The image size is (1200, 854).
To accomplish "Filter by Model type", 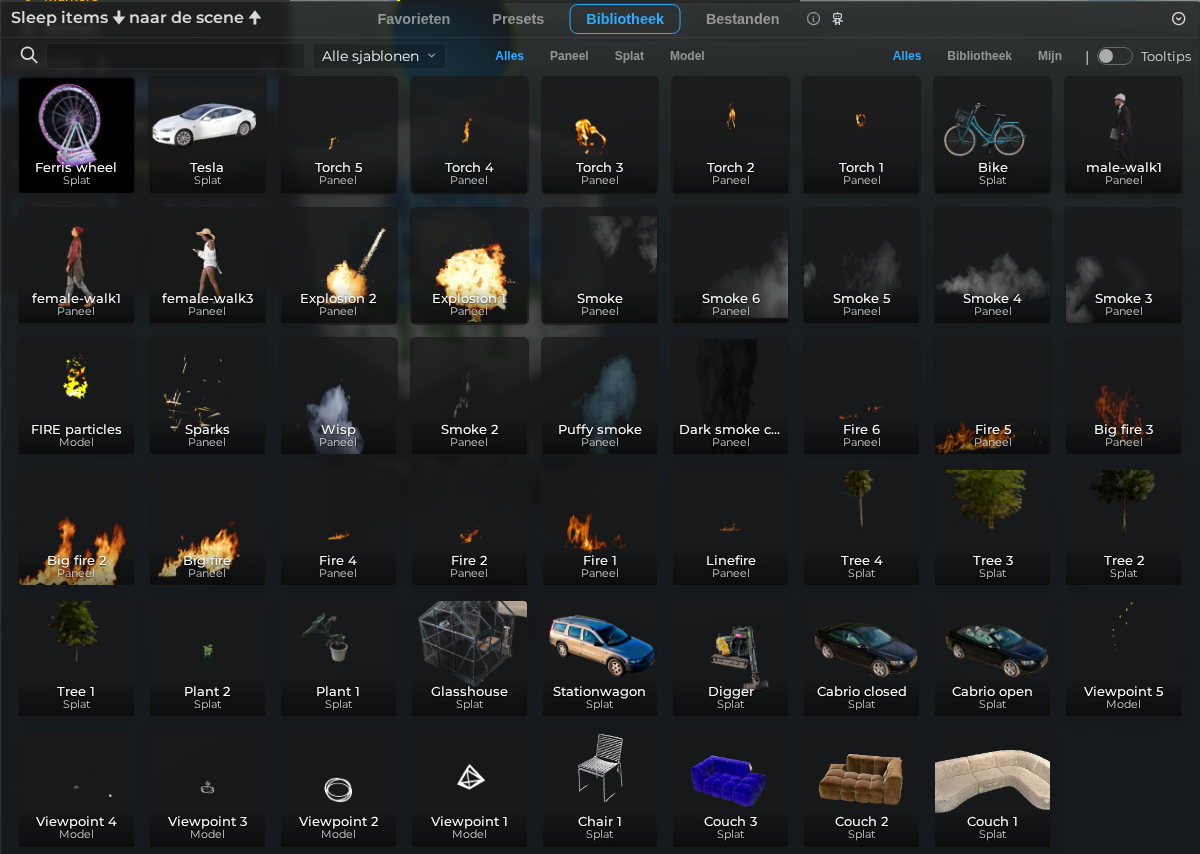I will pyautogui.click(x=687, y=56).
